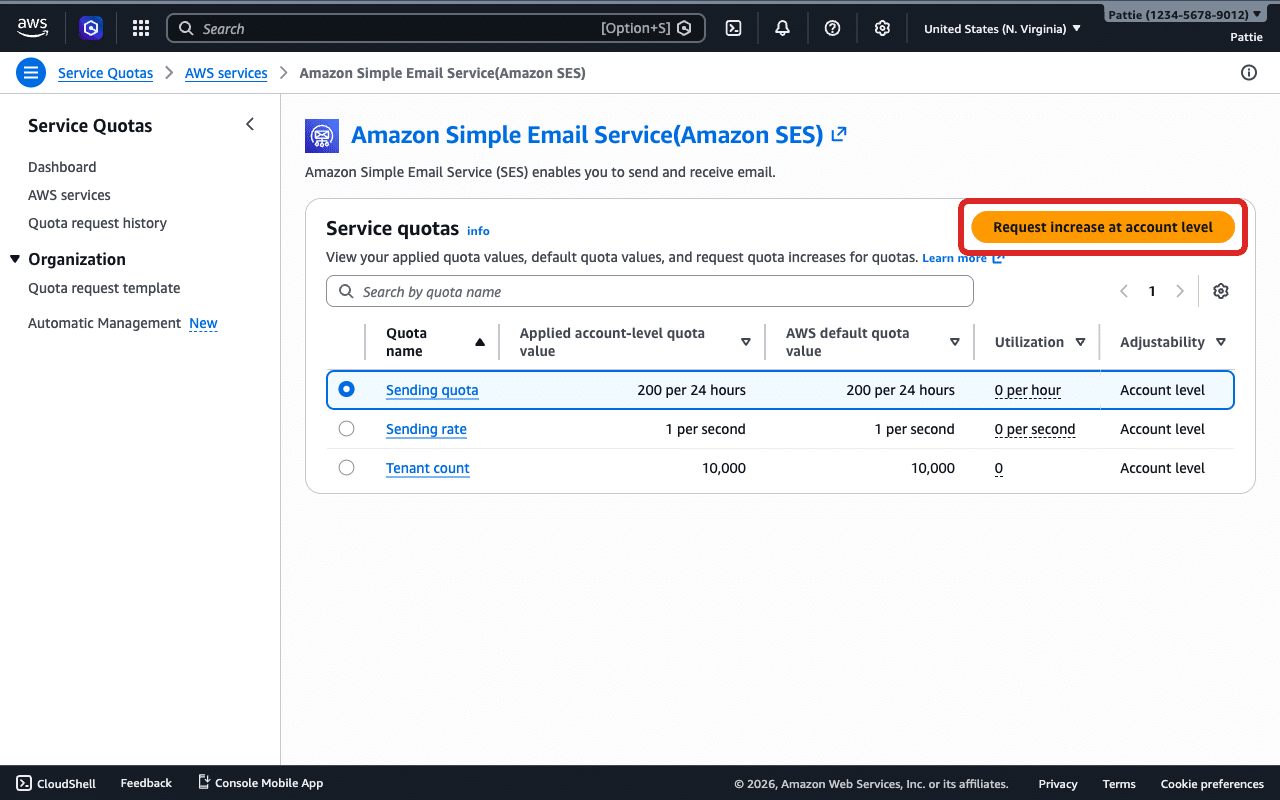Click AWS services breadcrumb link

tap(226, 73)
